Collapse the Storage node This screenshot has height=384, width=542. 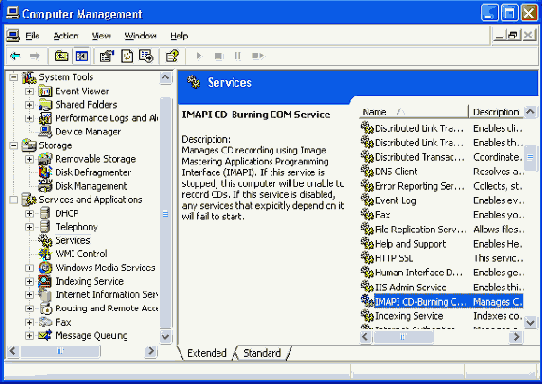(x=13, y=146)
